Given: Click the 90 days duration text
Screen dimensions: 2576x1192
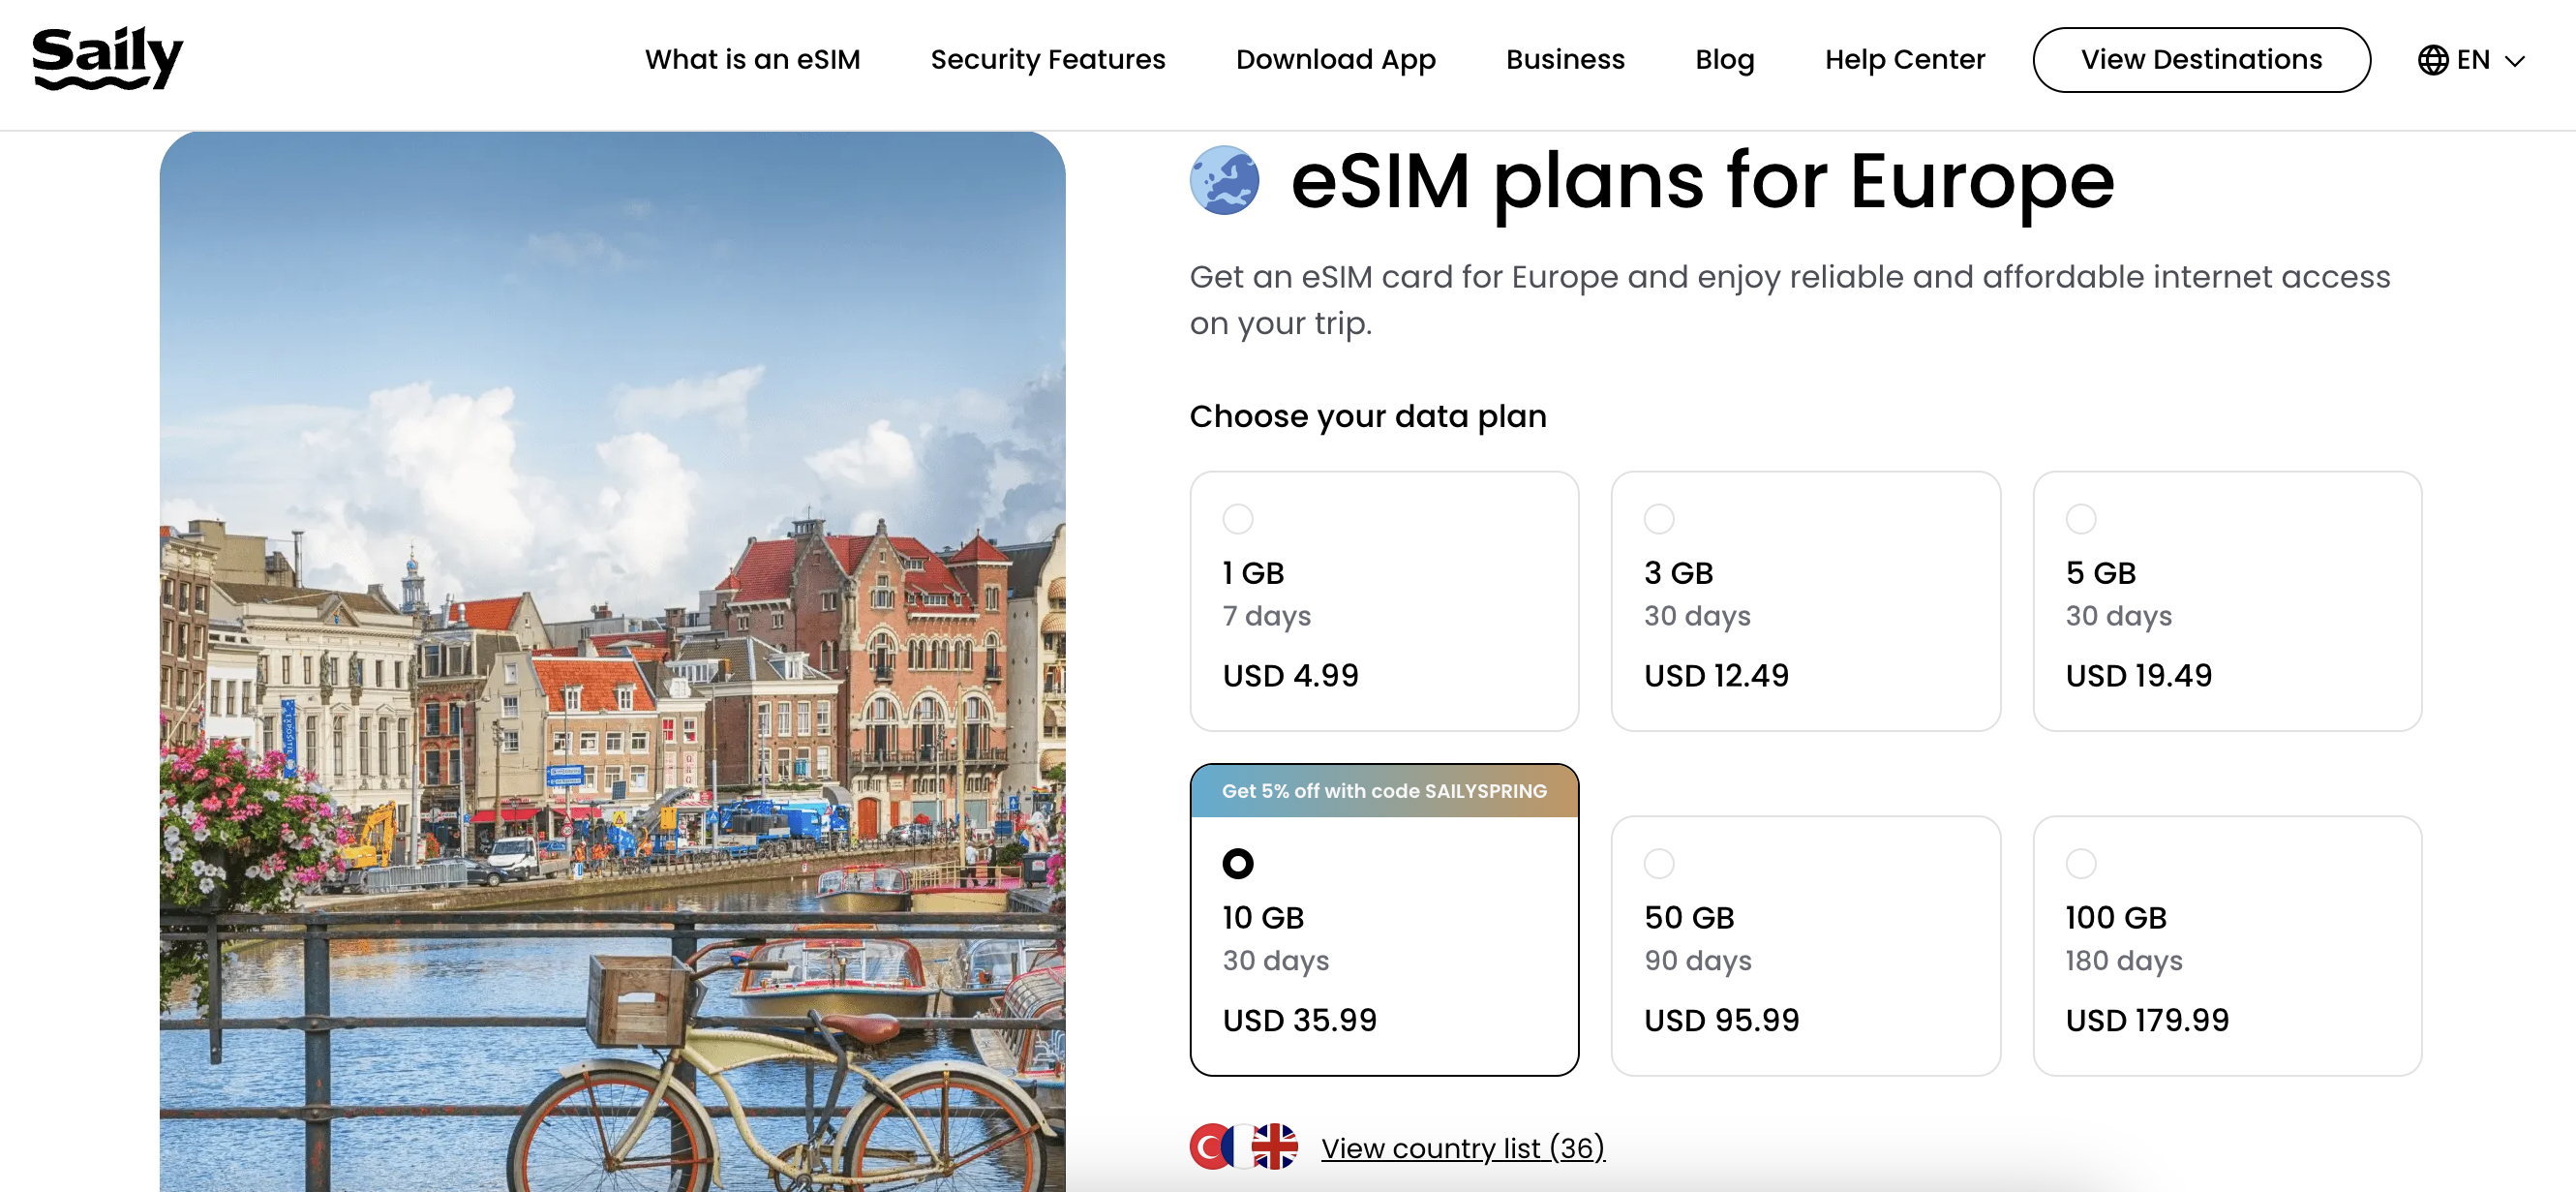Looking at the screenshot, I should (1697, 961).
